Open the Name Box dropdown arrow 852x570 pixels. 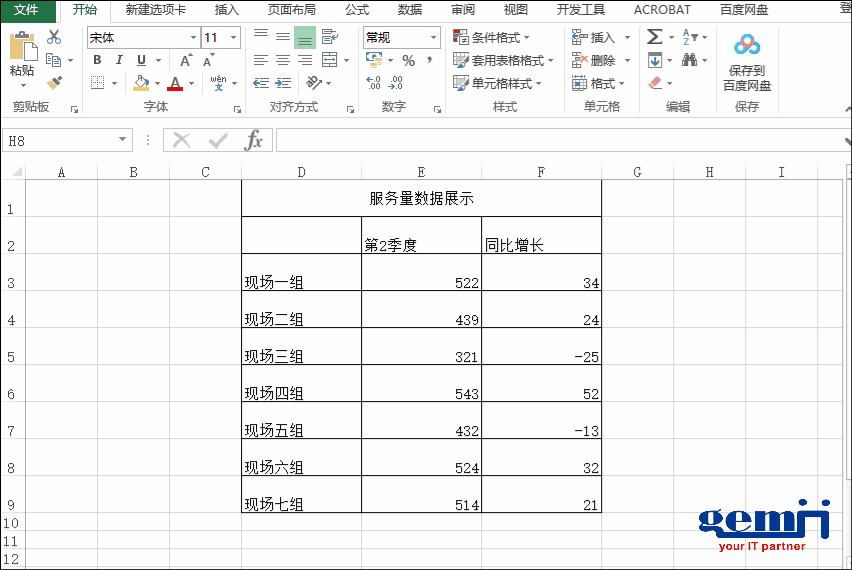(x=123, y=140)
